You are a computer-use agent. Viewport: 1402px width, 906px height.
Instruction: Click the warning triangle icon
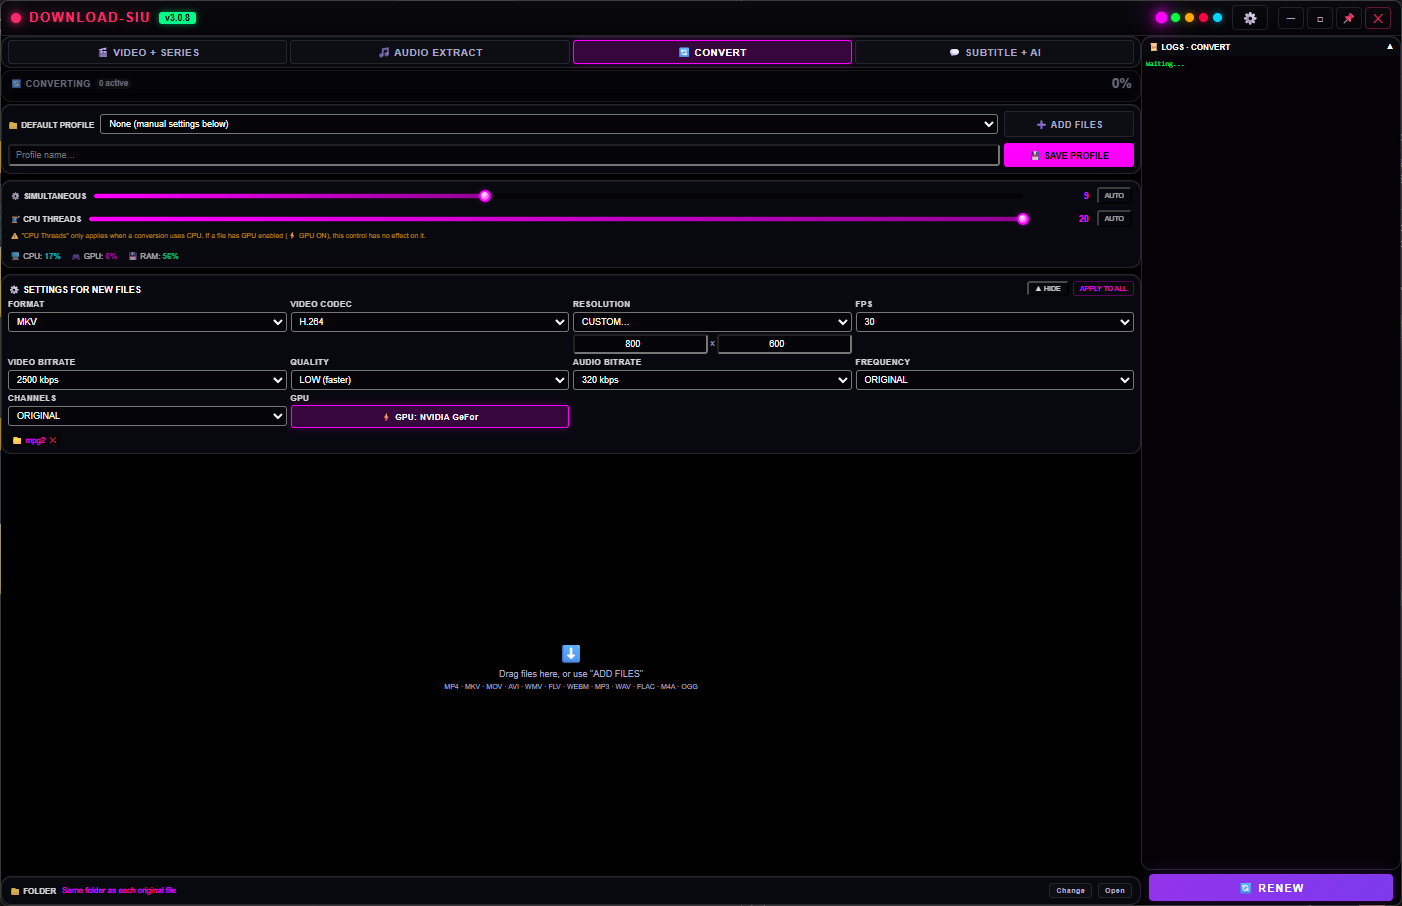coord(15,236)
